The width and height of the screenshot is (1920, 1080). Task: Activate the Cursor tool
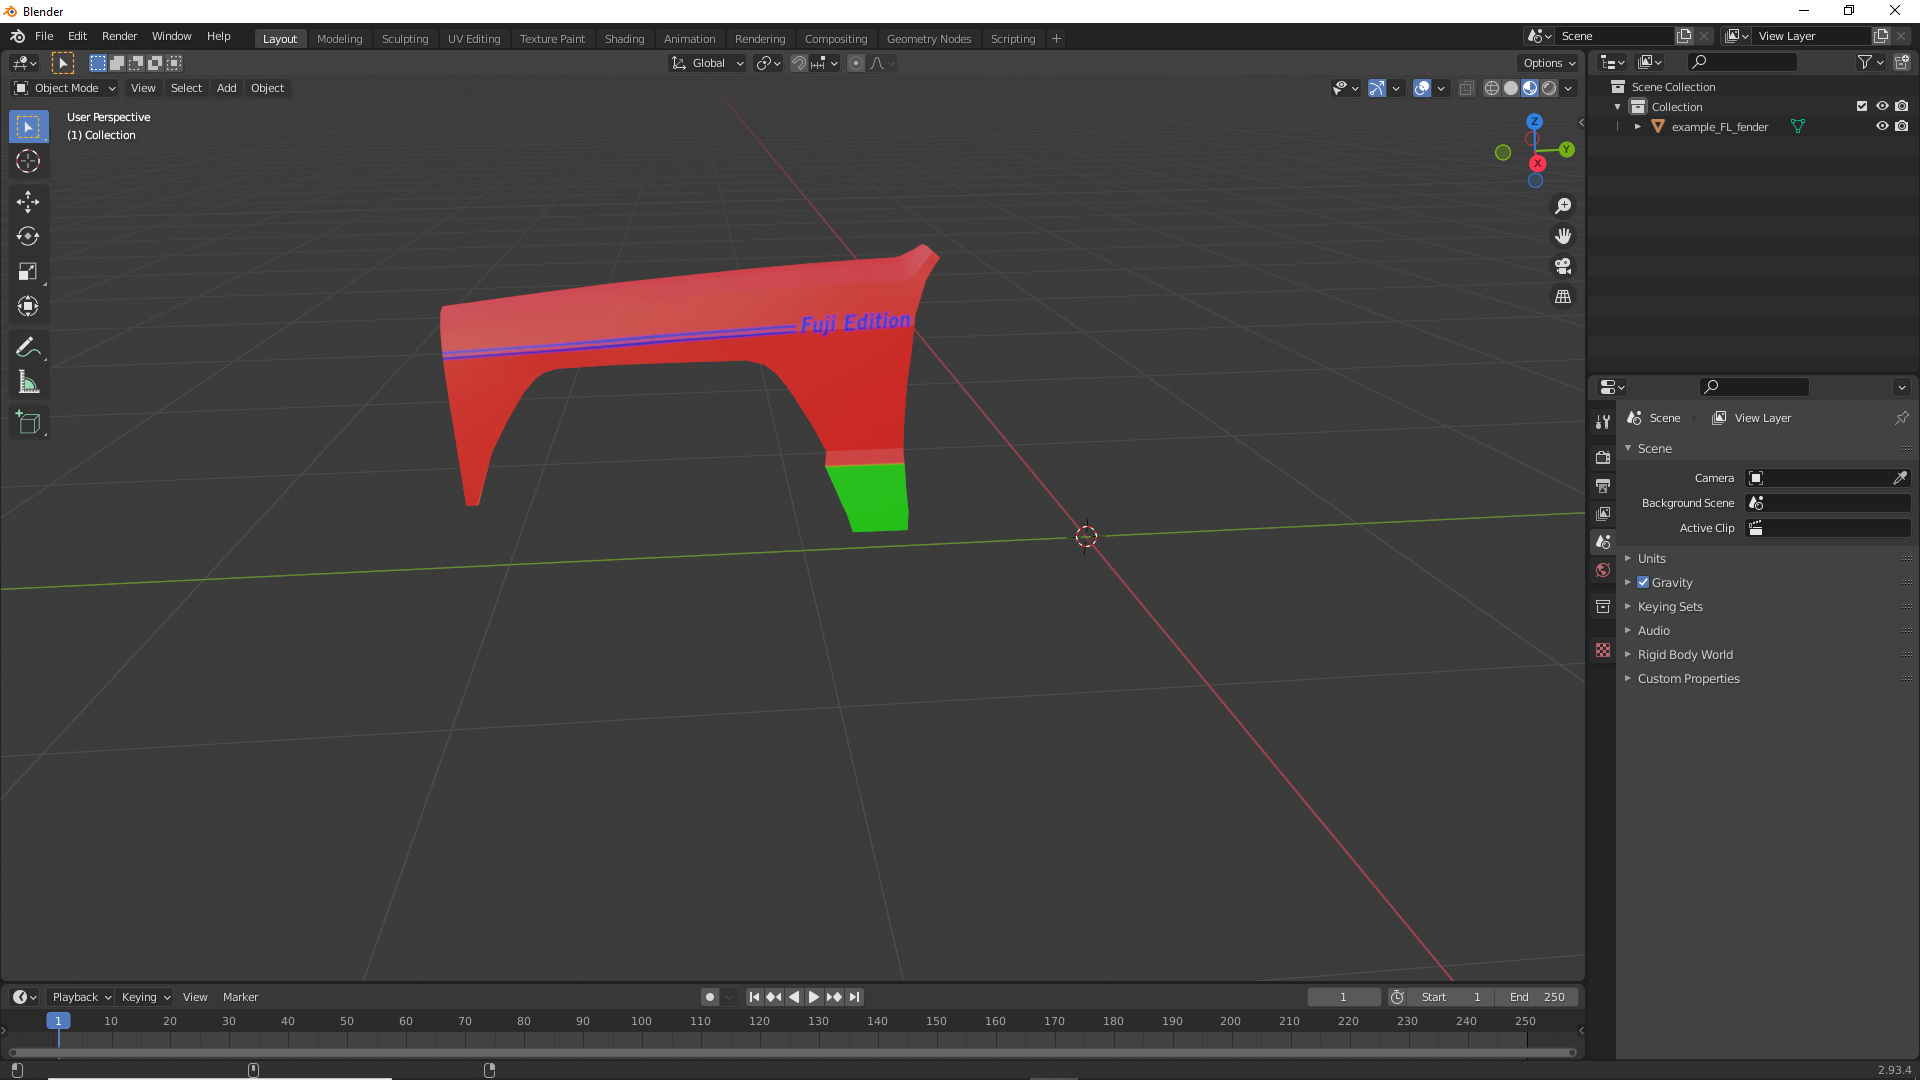(x=28, y=161)
